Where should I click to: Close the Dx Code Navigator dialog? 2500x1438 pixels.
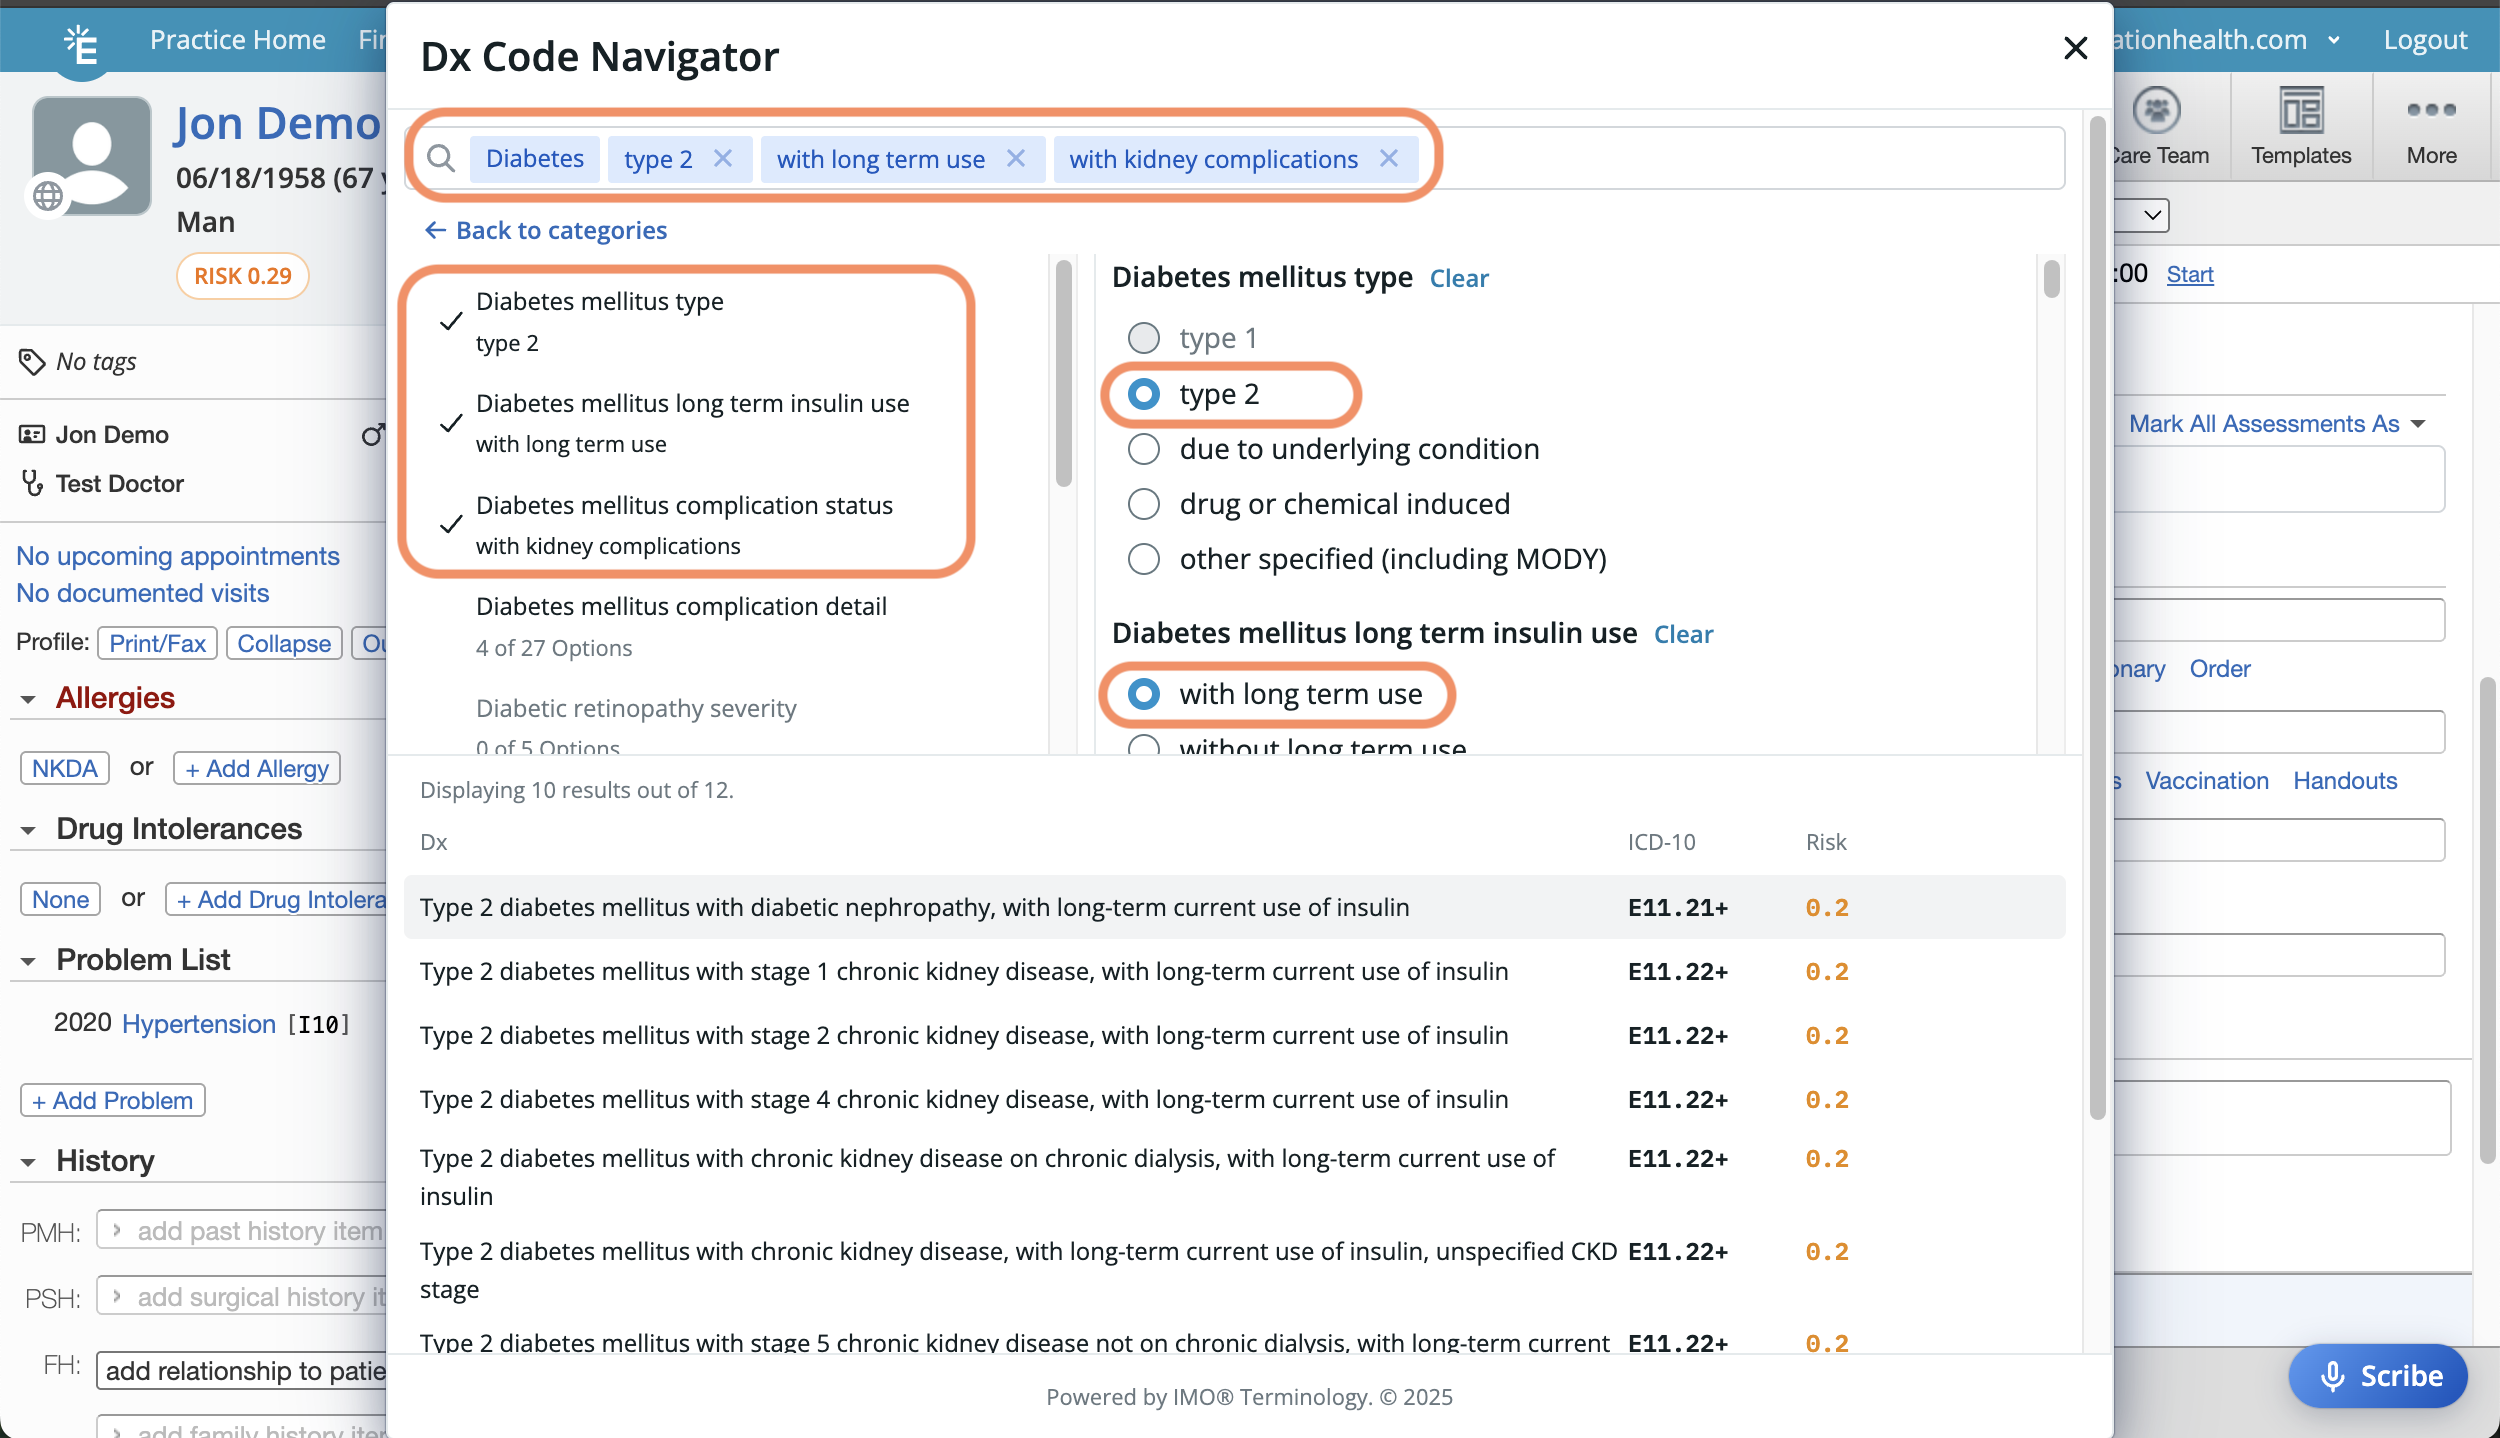tap(2075, 48)
